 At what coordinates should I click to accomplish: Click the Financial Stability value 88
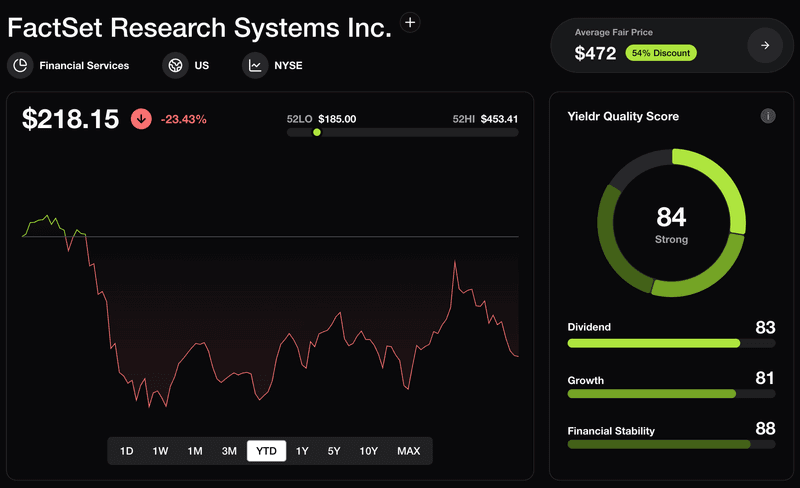point(765,428)
